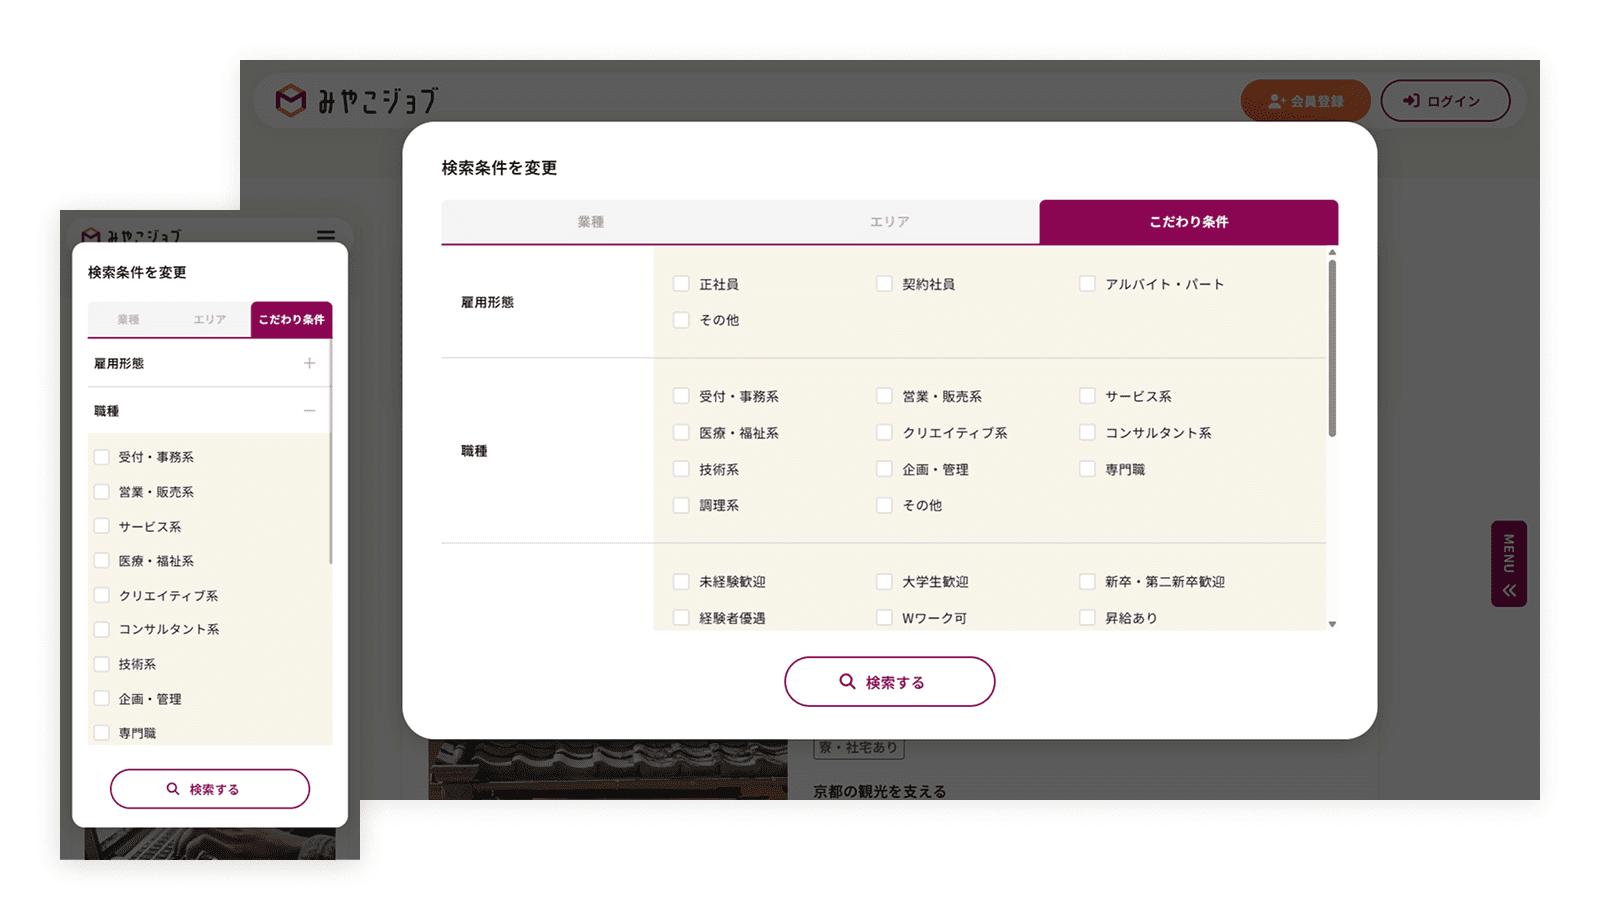
Task: Click desktop modal scrollbar thumb
Action: pos(1332,348)
